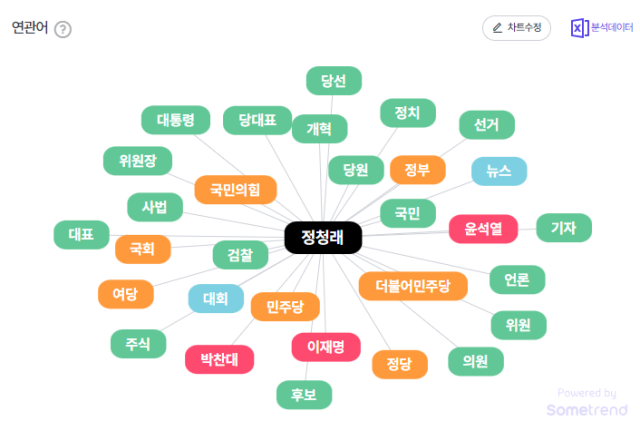Image resolution: width=640 pixels, height=431 pixels.
Task: Click the 위원장 green node
Action: (138, 161)
